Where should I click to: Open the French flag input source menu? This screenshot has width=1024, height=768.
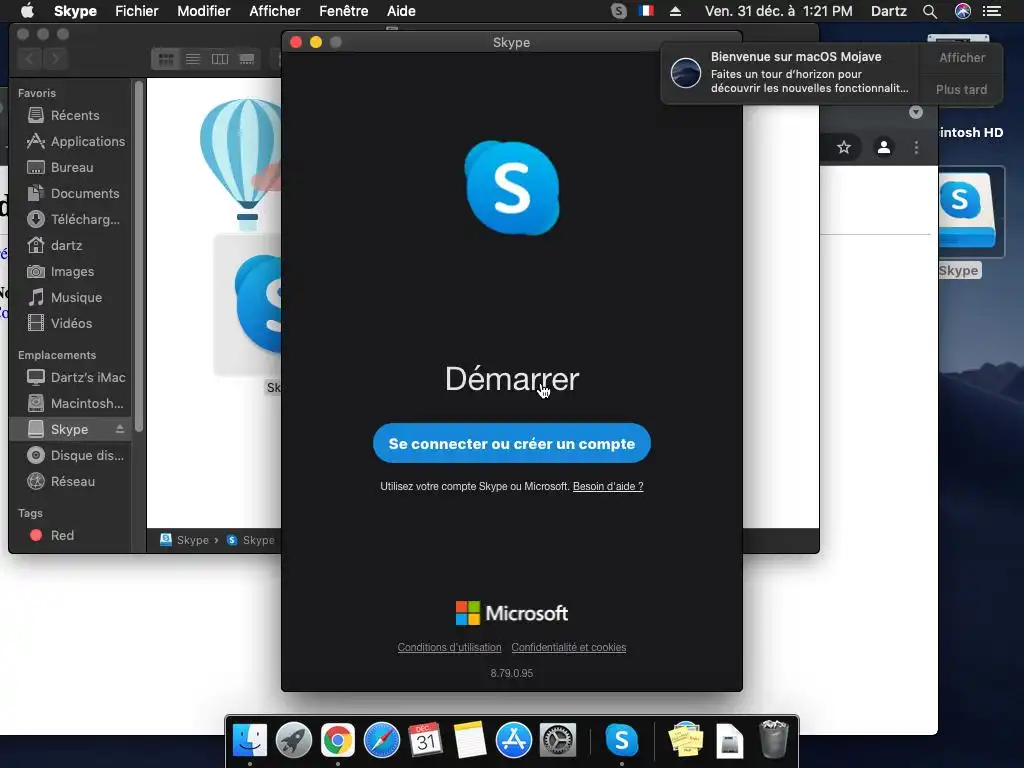[x=646, y=11]
